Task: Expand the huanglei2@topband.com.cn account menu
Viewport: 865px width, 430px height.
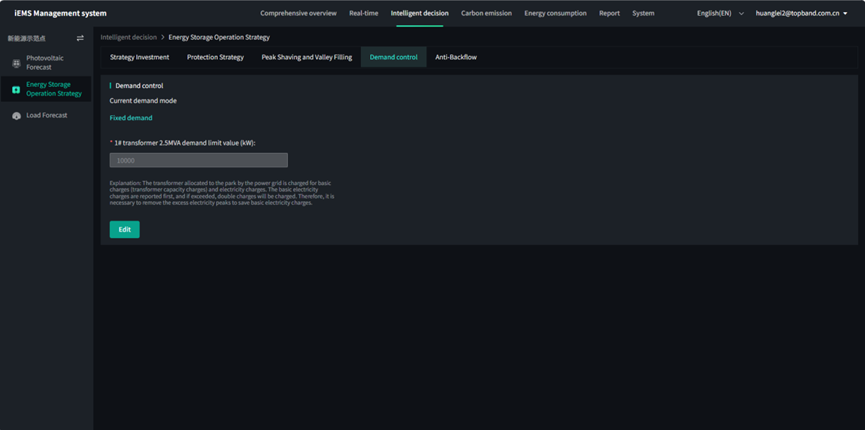Action: [802, 13]
